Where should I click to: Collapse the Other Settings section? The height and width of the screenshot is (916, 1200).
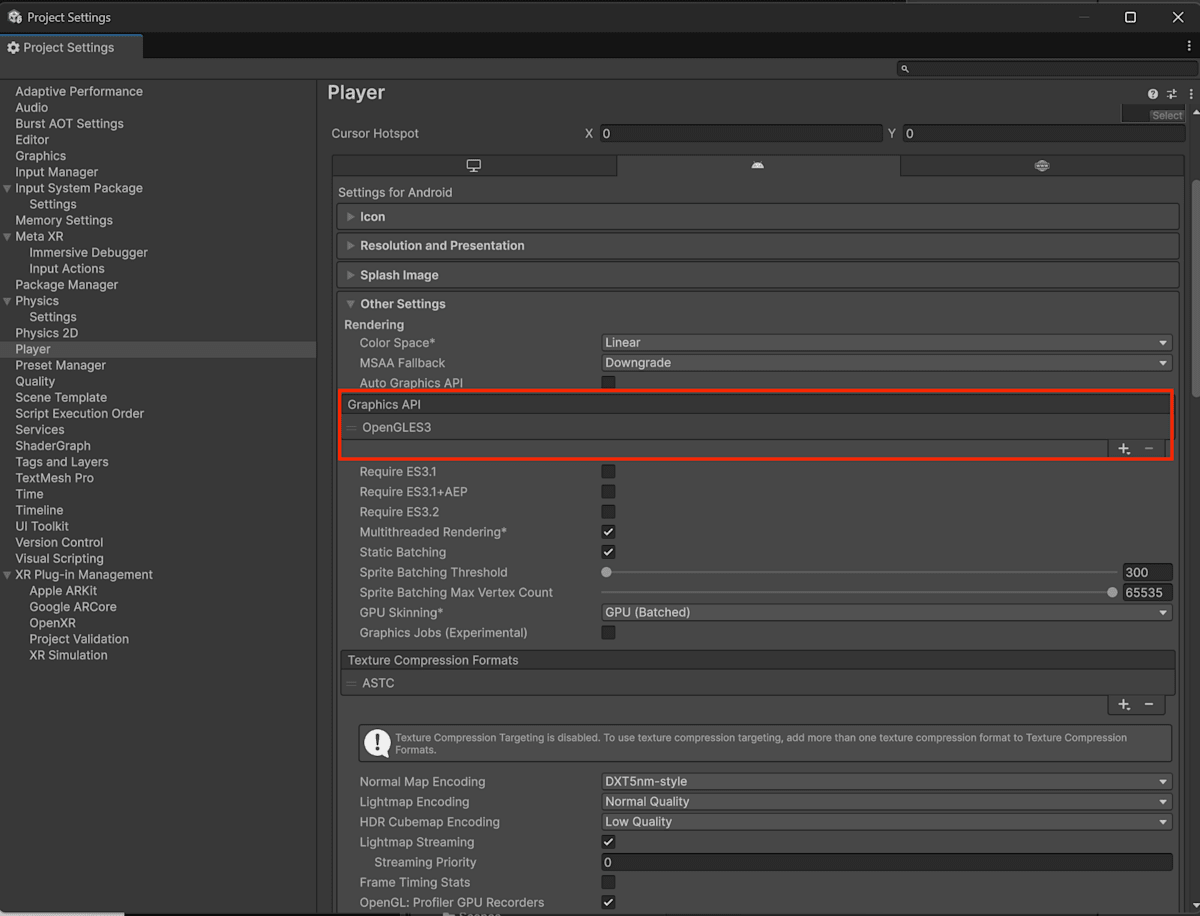pyautogui.click(x=758, y=304)
